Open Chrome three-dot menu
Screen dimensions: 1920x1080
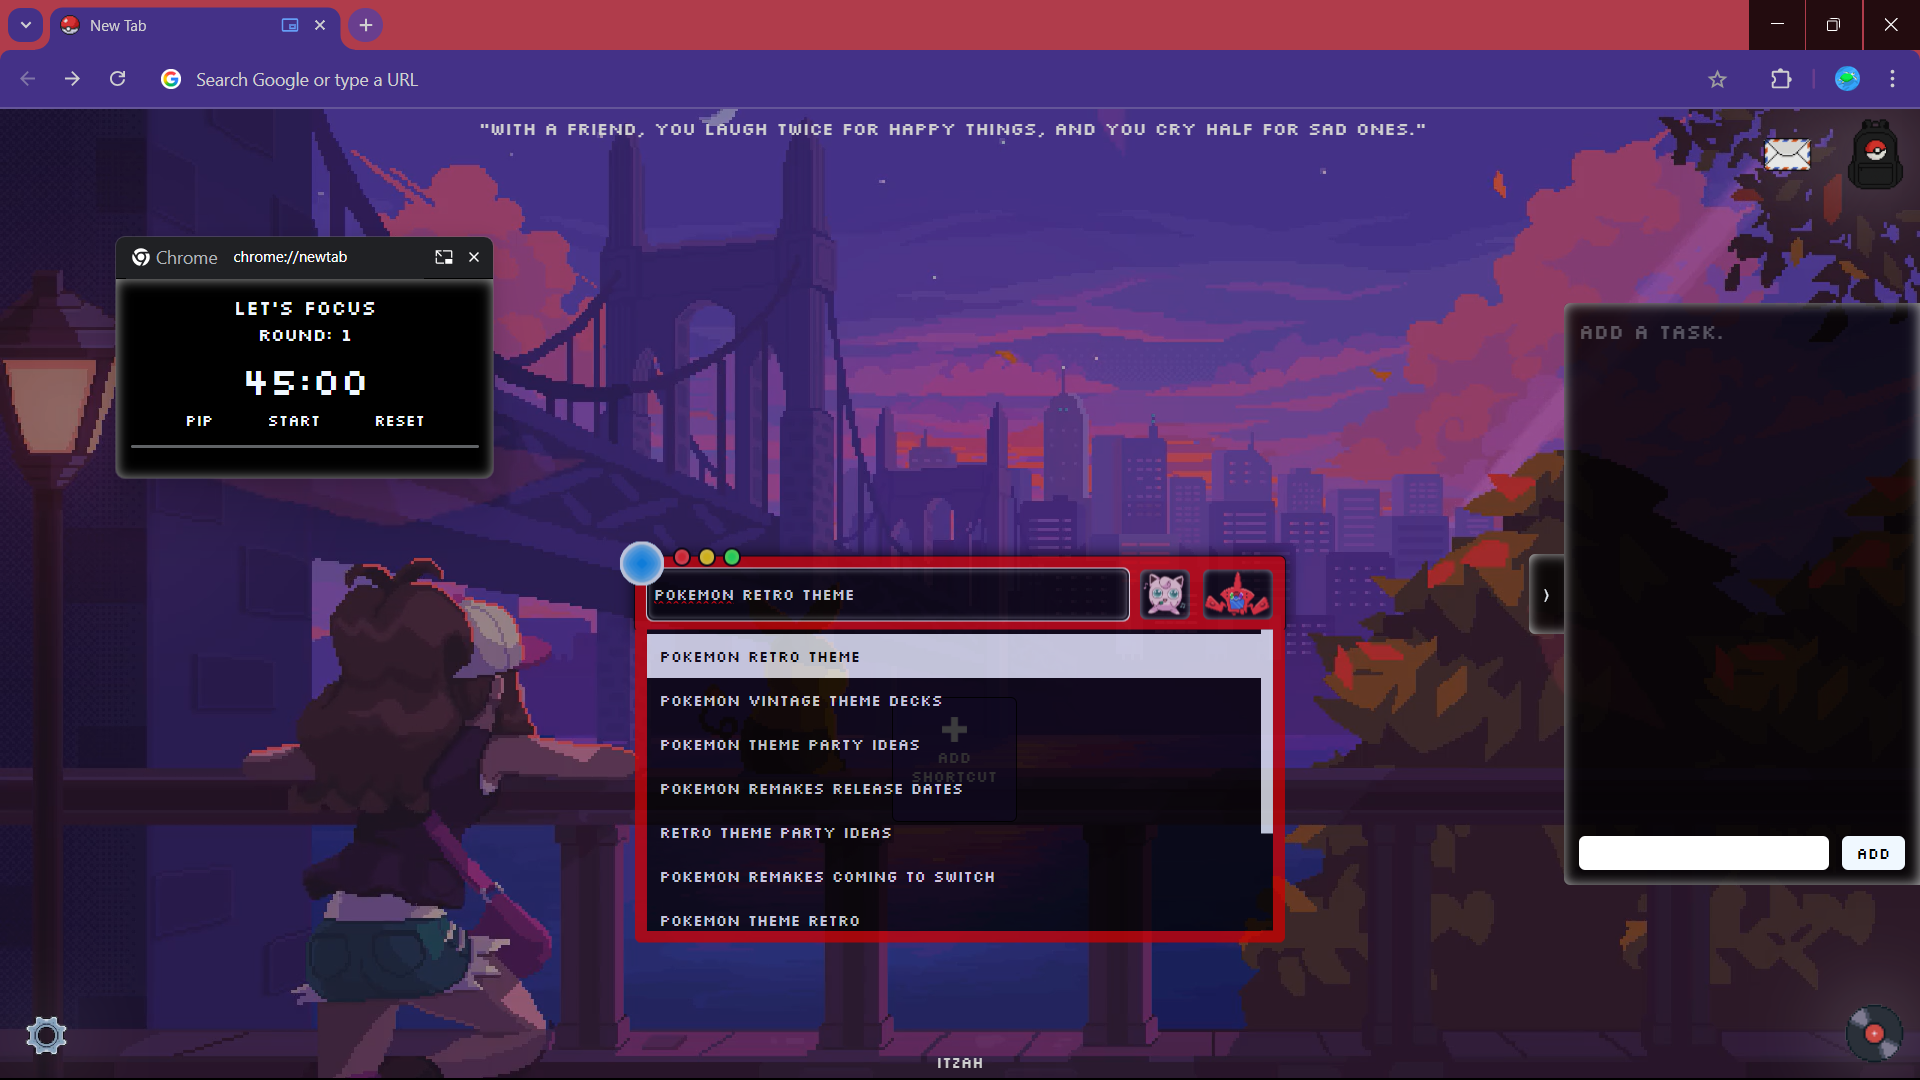point(1892,80)
